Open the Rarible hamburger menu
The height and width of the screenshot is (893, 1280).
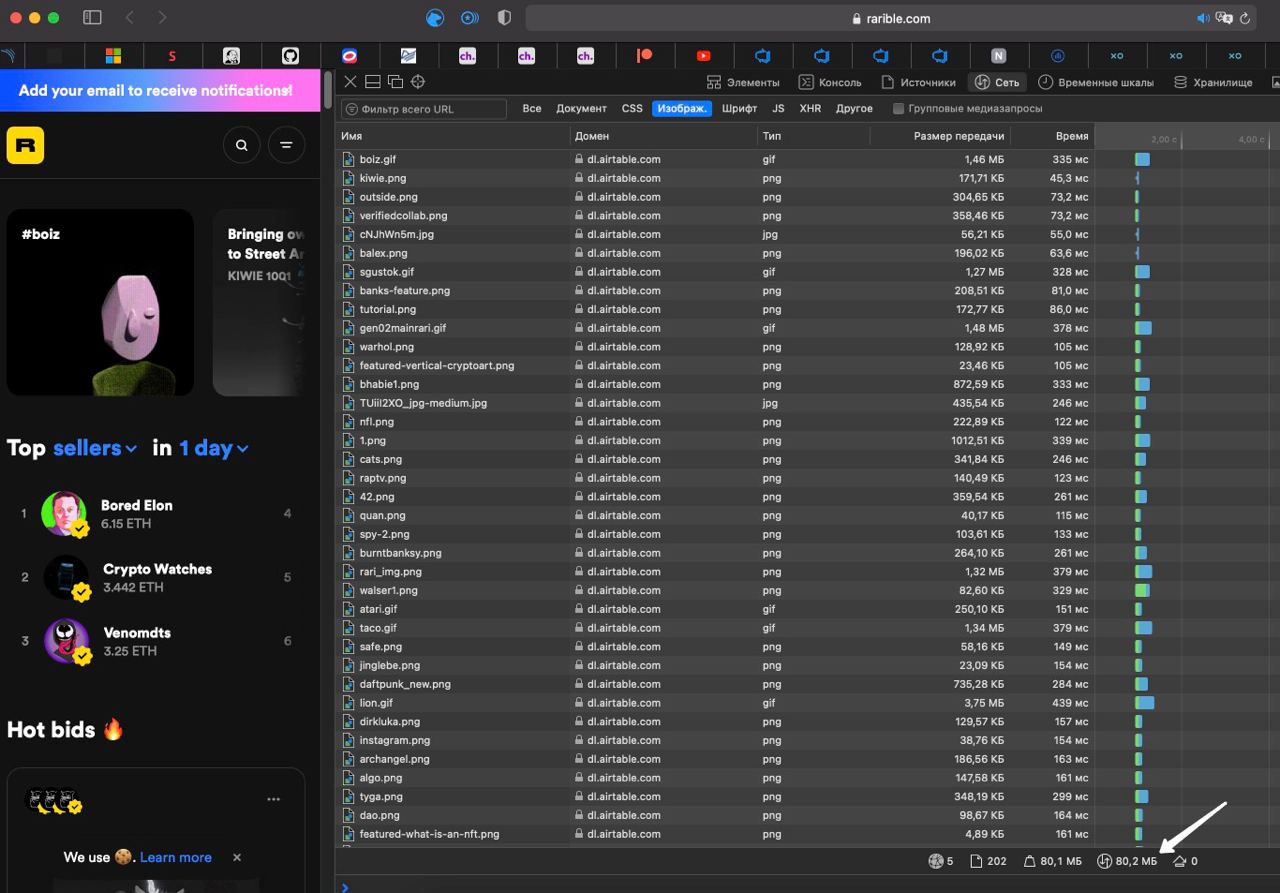click(x=286, y=145)
